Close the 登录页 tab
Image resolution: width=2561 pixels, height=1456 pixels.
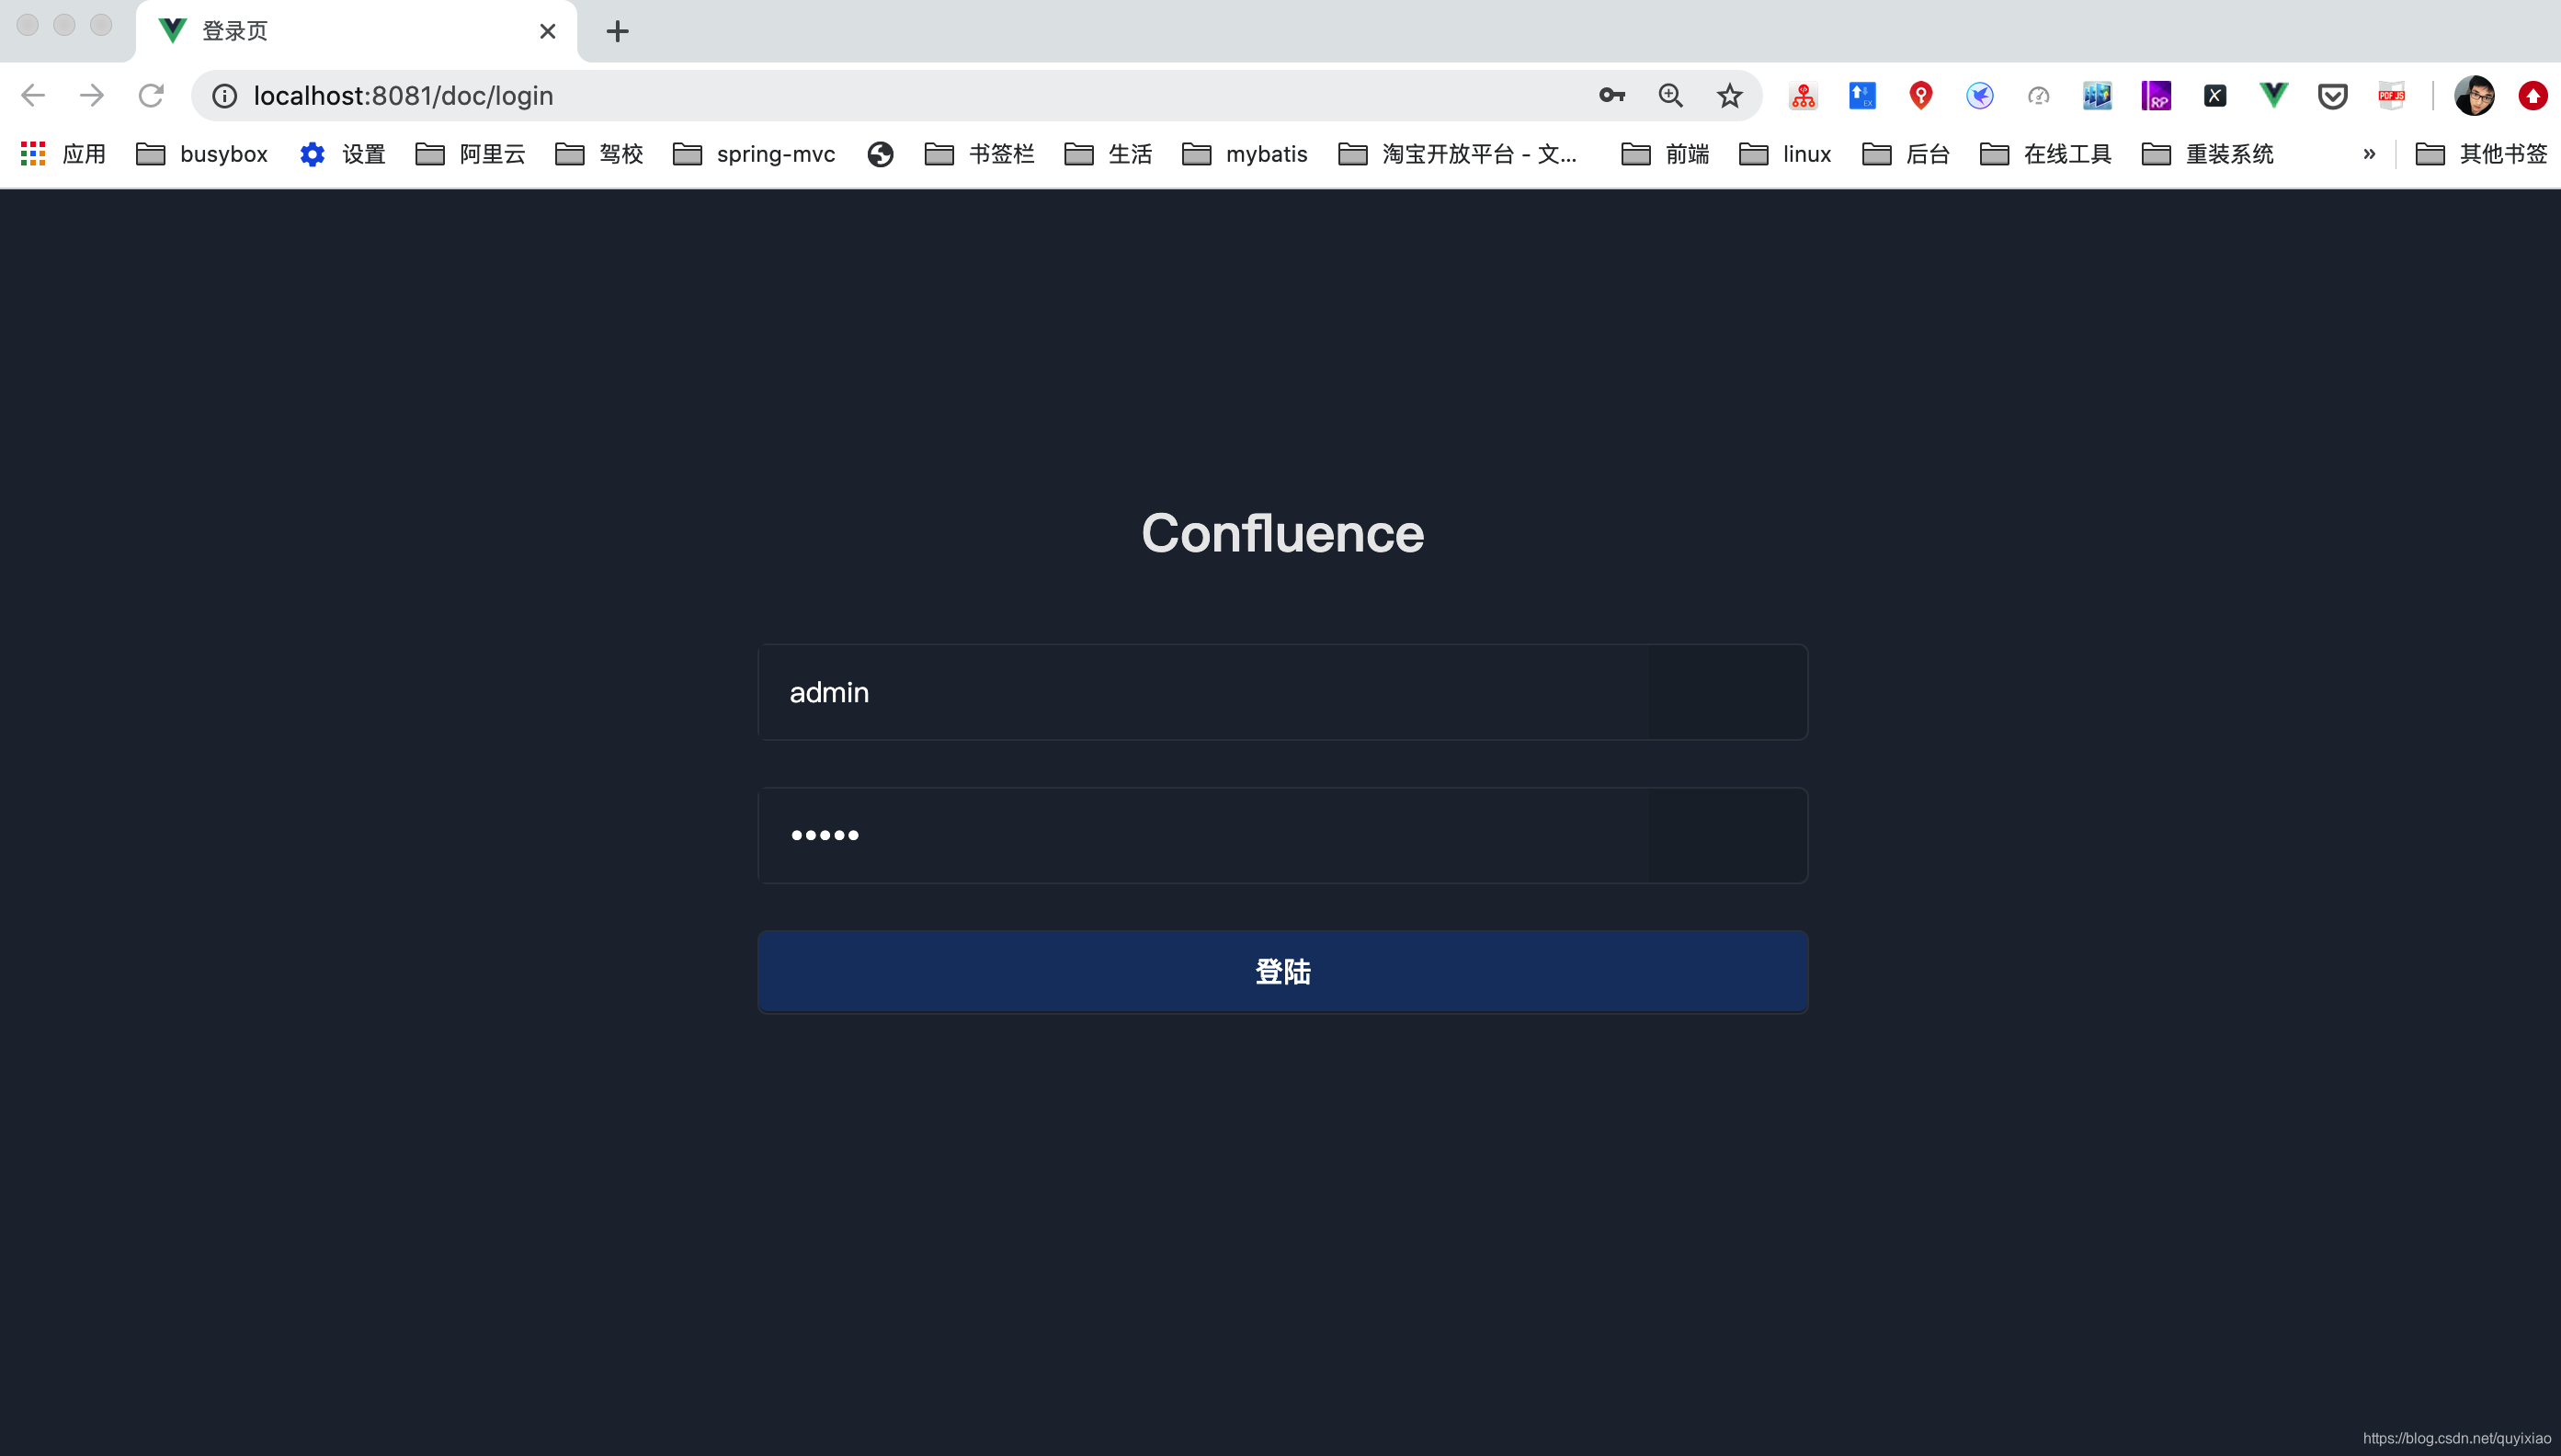point(548,31)
